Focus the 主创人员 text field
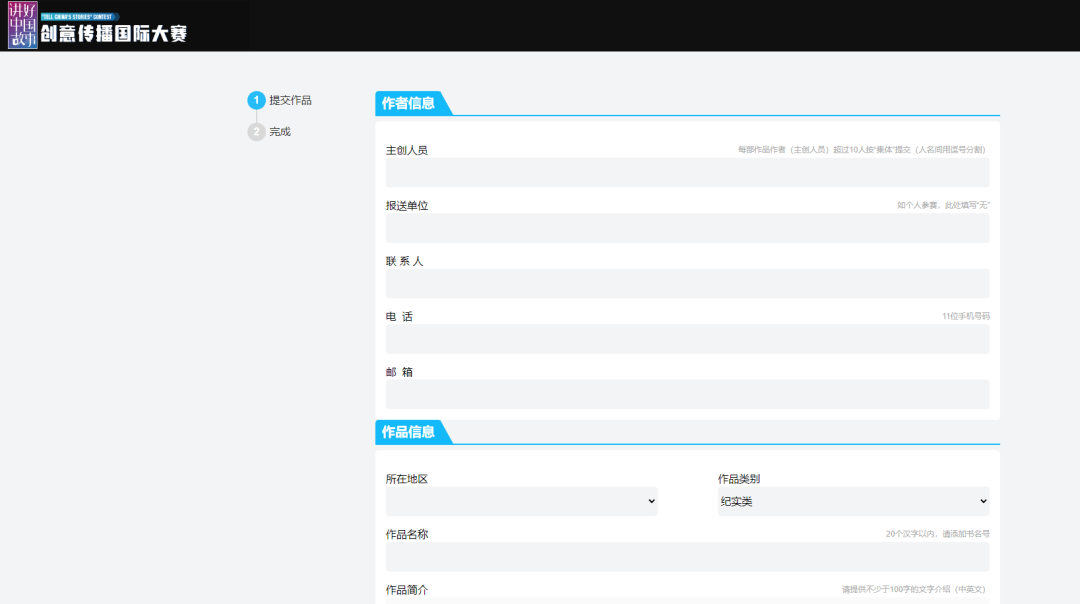The height and width of the screenshot is (604, 1080). tap(687, 173)
